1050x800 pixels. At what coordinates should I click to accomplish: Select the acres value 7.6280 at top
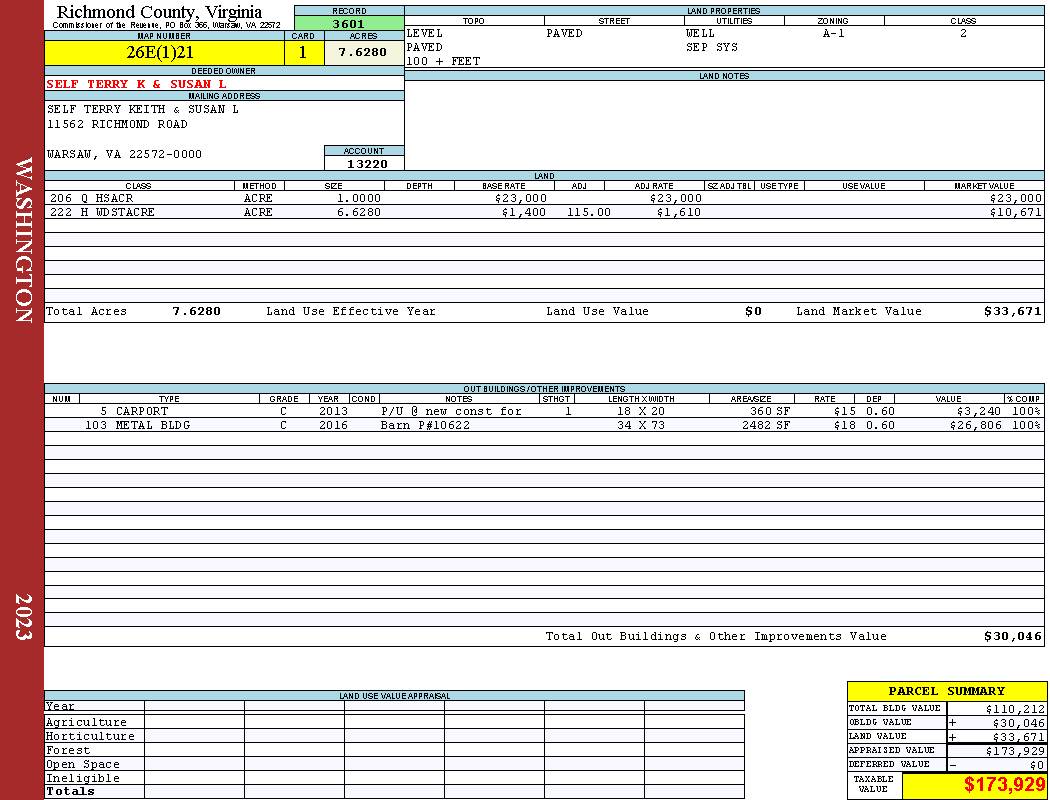pos(362,52)
